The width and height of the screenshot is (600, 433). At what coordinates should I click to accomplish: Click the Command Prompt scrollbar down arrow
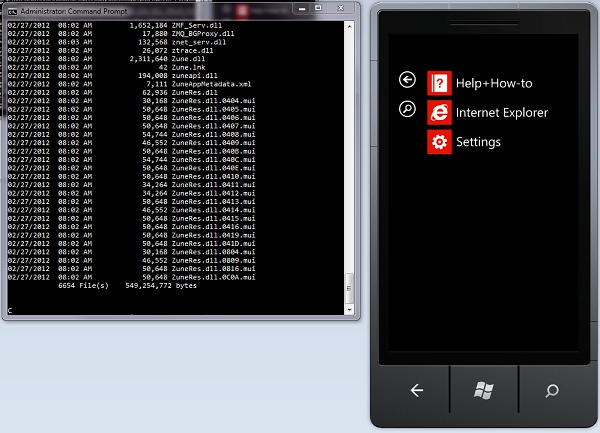pos(349,310)
